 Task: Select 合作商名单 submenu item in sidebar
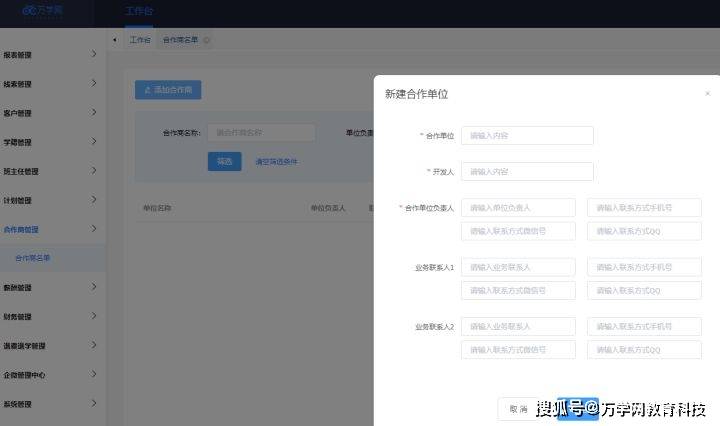tap(32, 258)
